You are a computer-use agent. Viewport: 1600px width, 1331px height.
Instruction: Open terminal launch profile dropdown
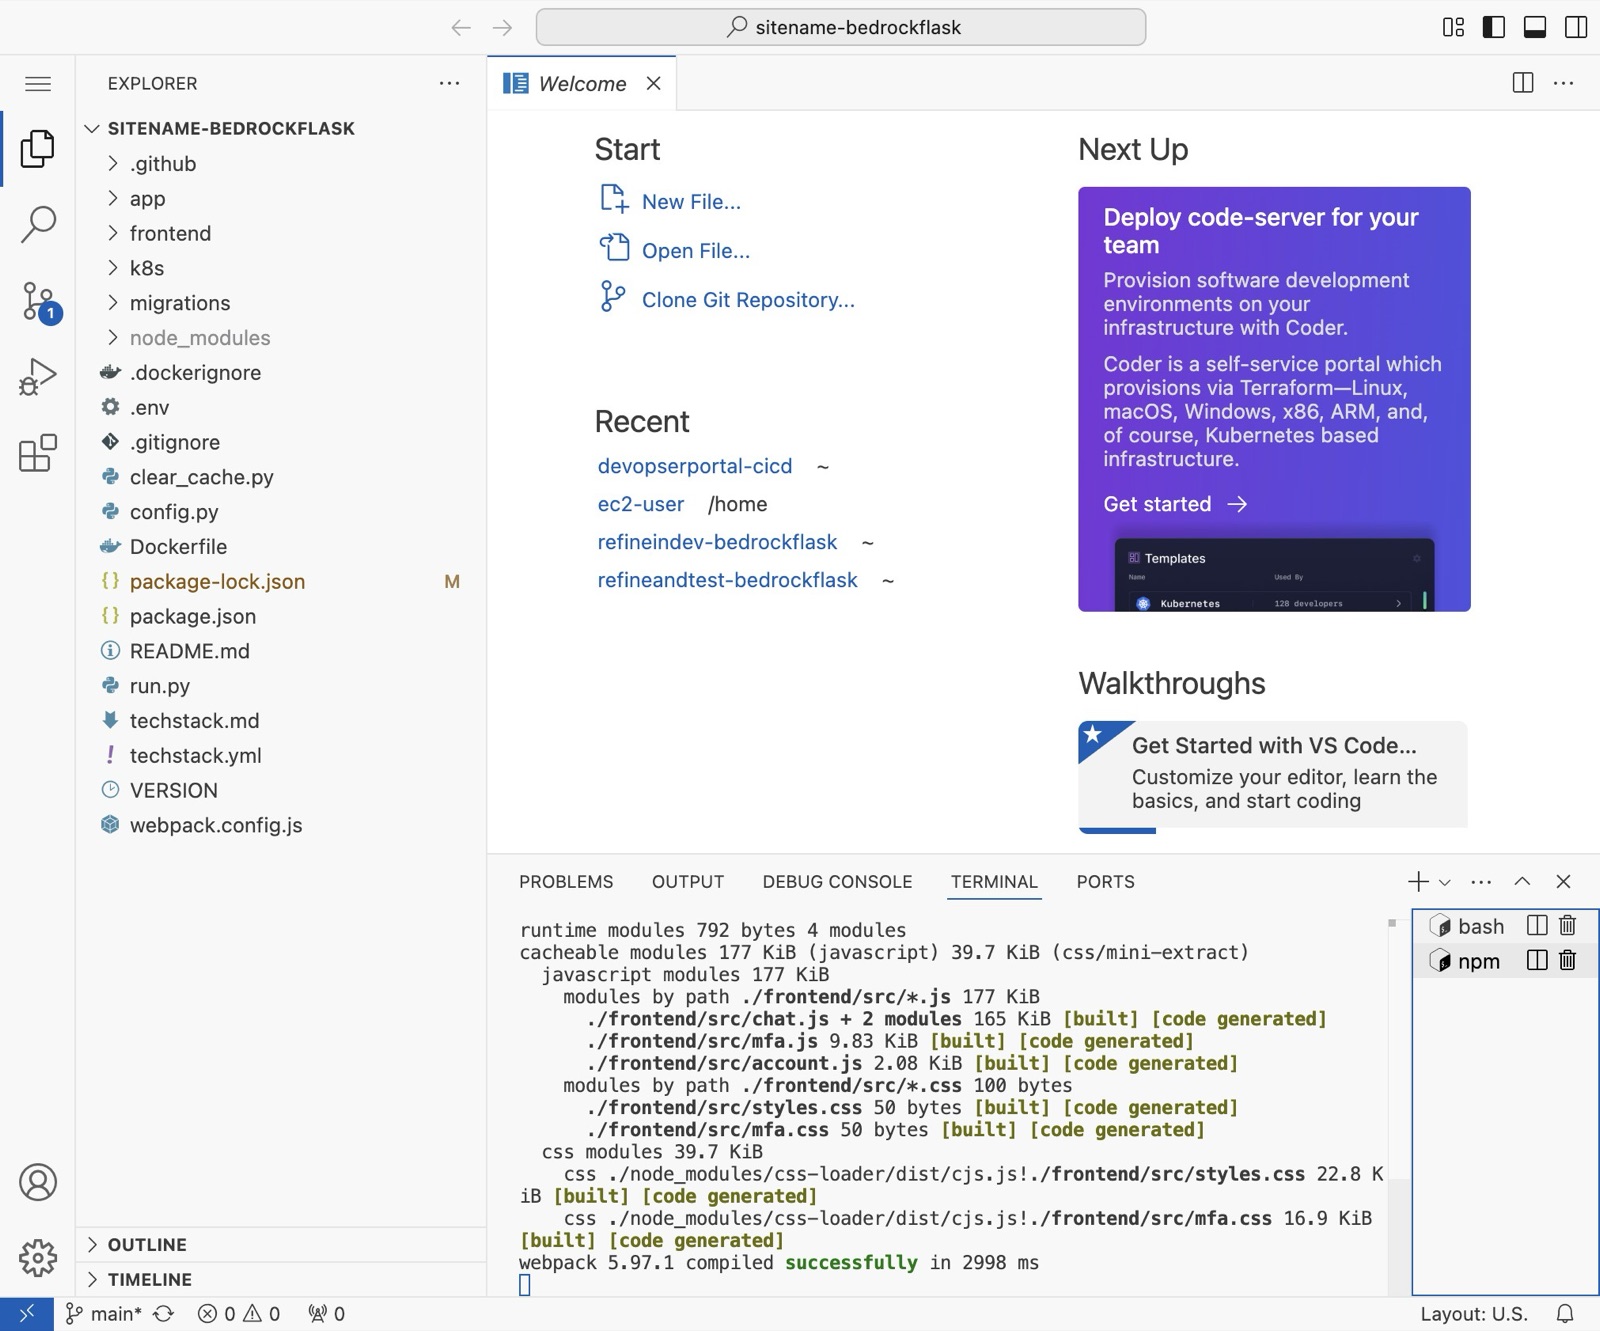click(1444, 882)
